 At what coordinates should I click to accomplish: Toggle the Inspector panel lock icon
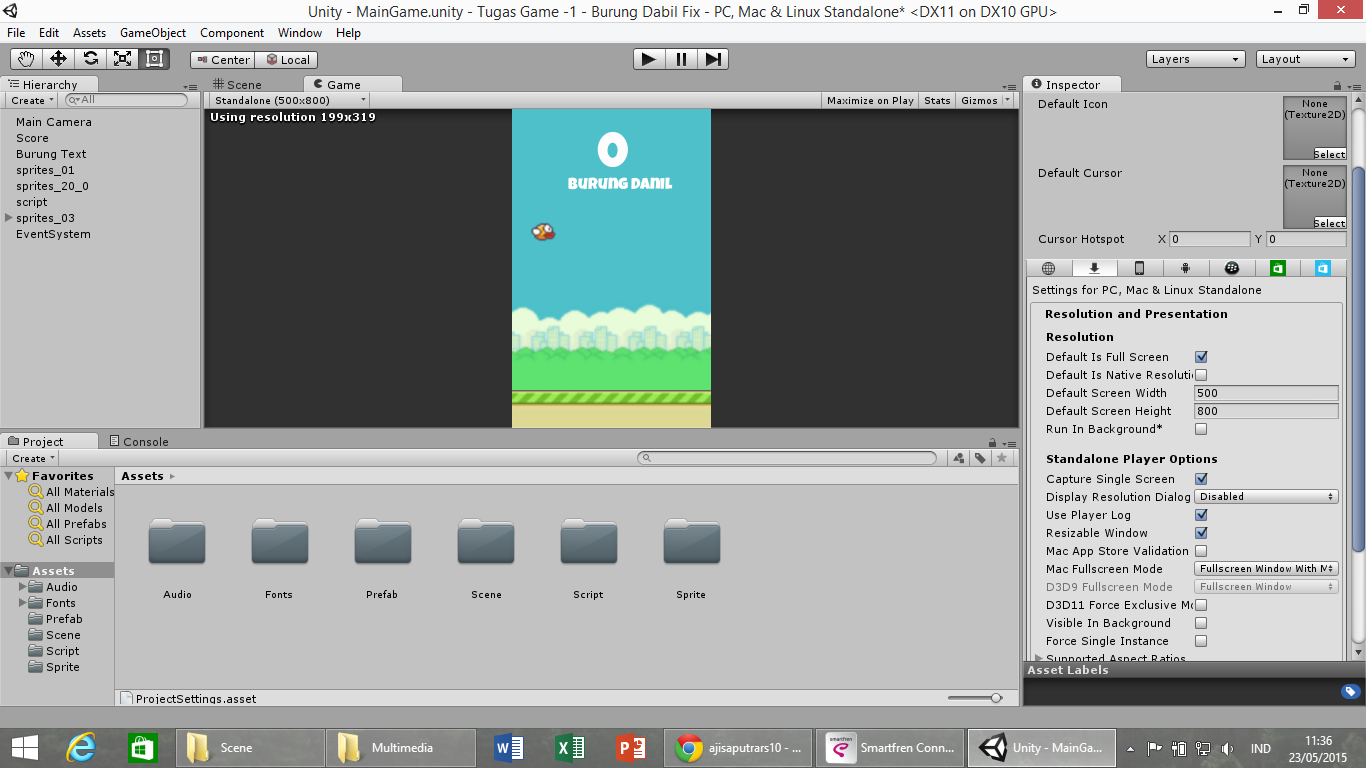point(1339,86)
